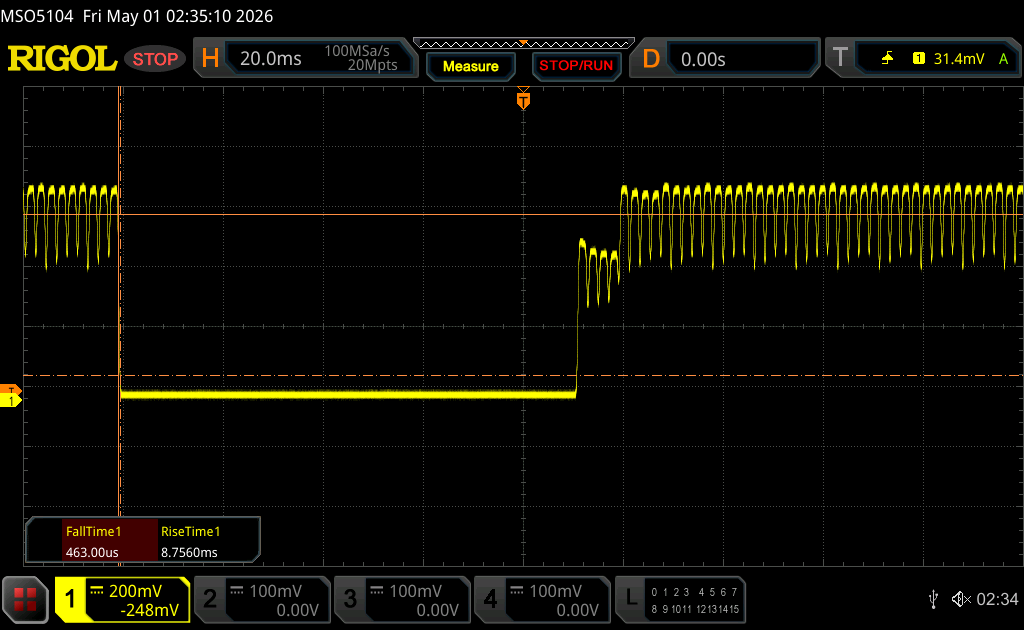Click the RIGOL logo
The height and width of the screenshot is (630, 1024).
(62, 59)
